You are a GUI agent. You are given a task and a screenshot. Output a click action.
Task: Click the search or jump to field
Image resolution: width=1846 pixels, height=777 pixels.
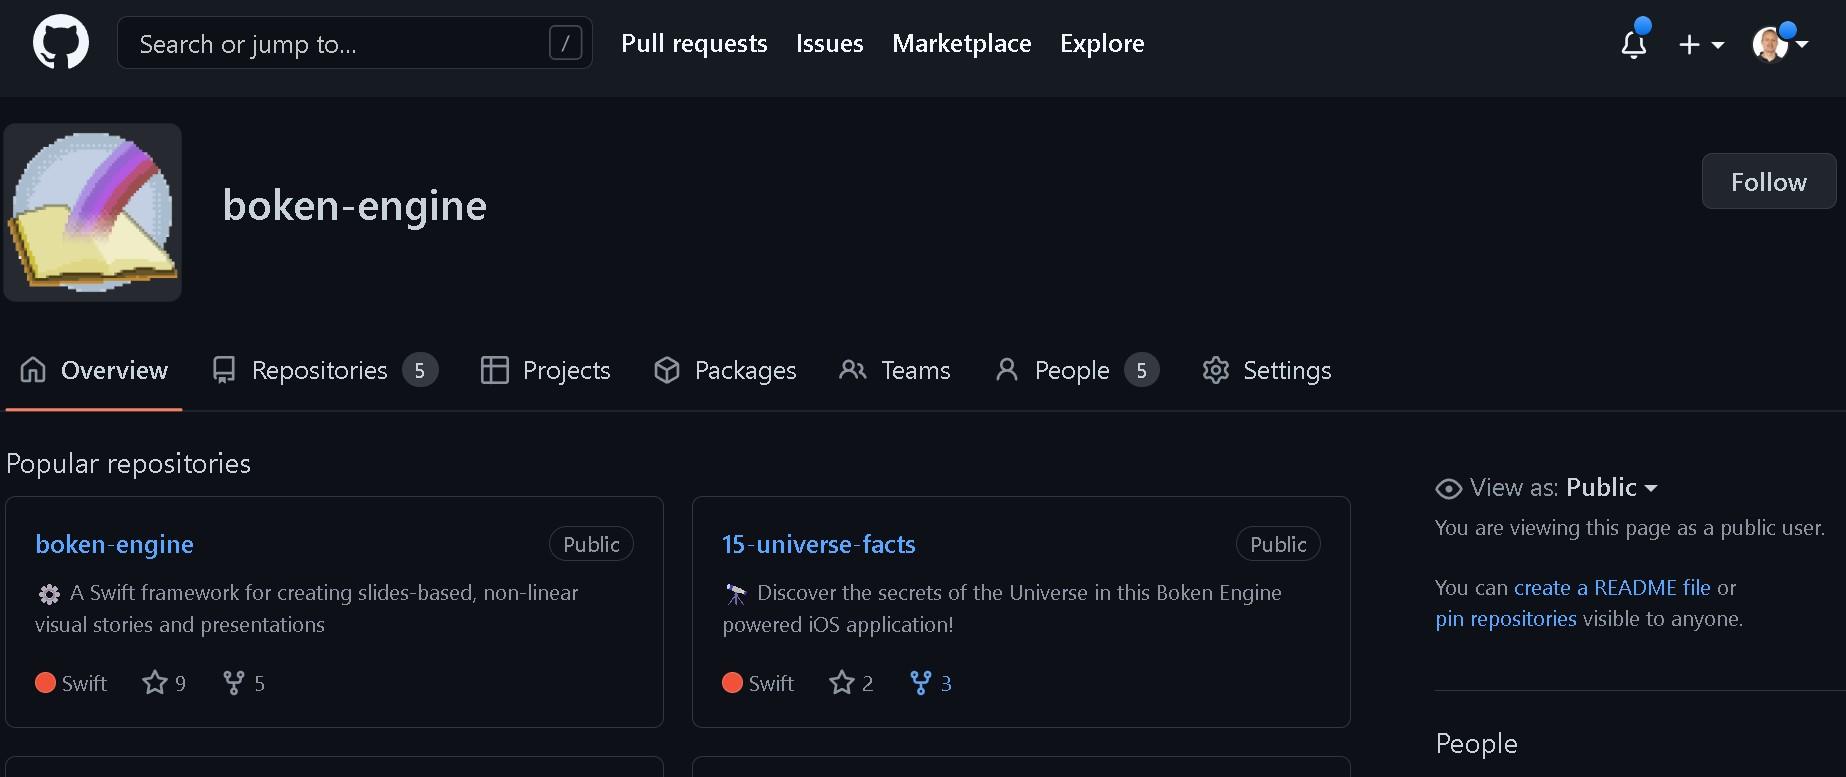pos(354,43)
